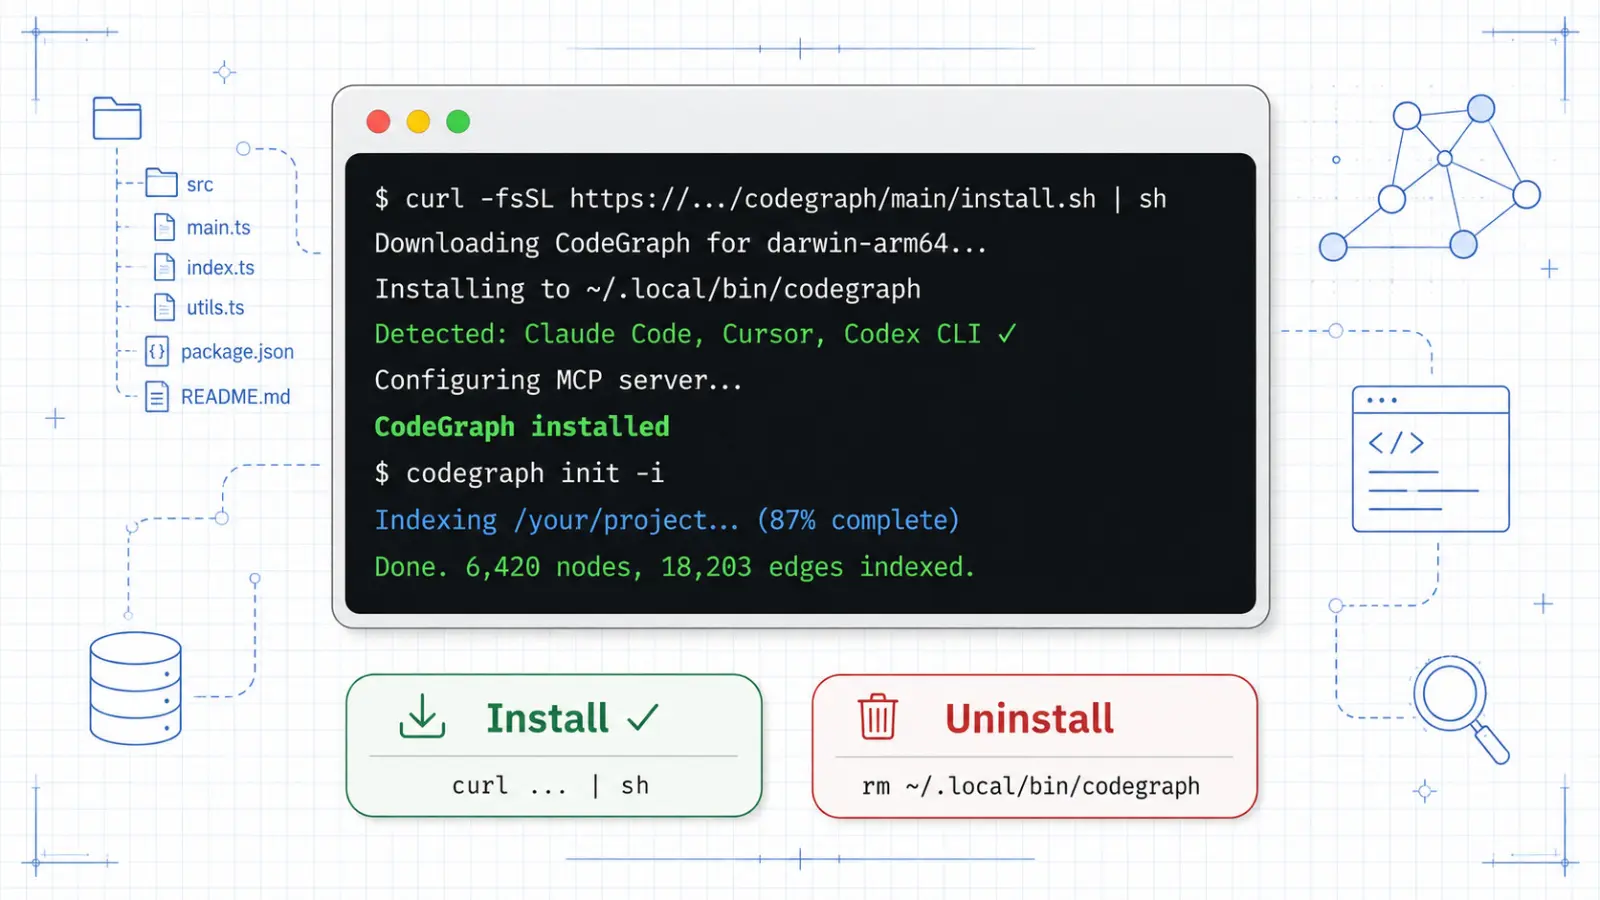1600x900 pixels.
Task: Click the Uninstall button label
Action: [x=1029, y=718]
